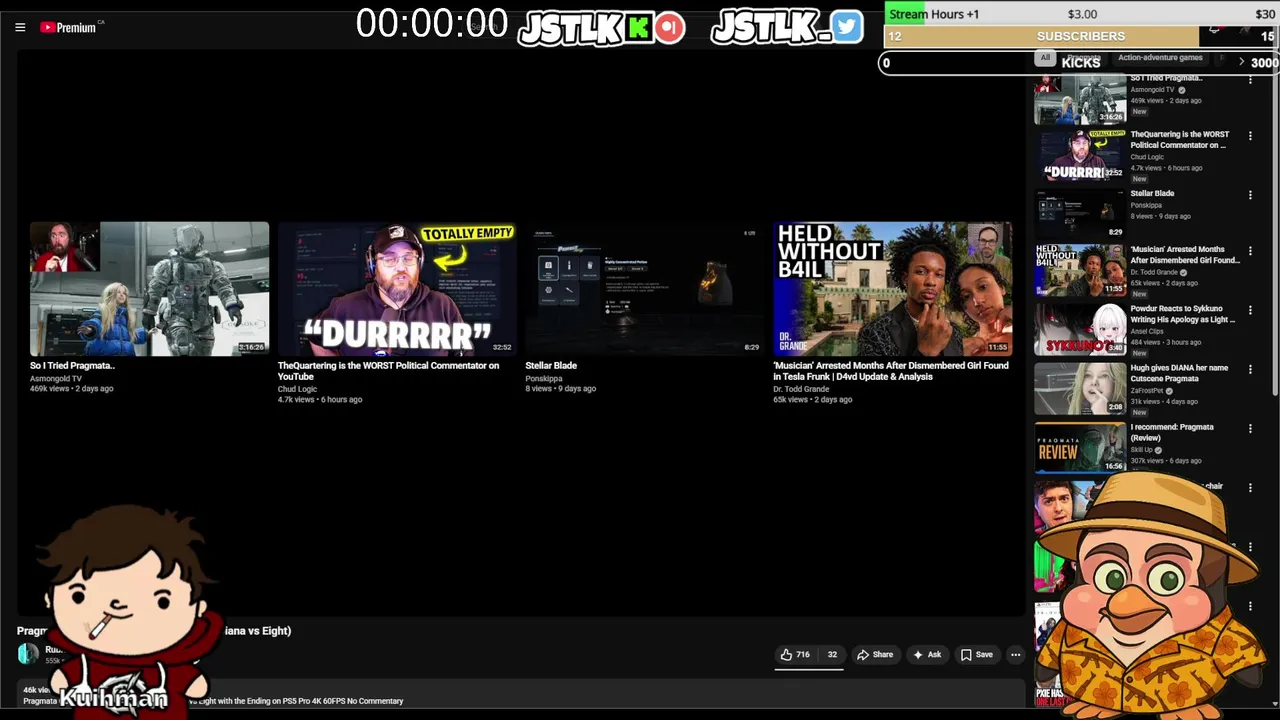
Task: Open the channel avatar beside the subscriber count
Action: pyautogui.click(x=28, y=653)
